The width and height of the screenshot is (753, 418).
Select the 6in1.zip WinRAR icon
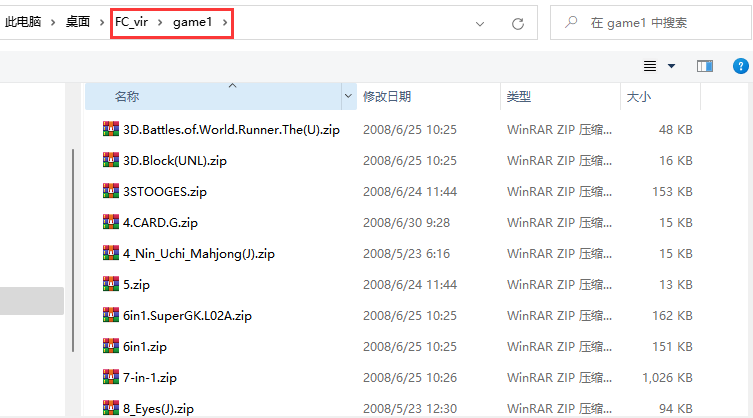coord(111,345)
